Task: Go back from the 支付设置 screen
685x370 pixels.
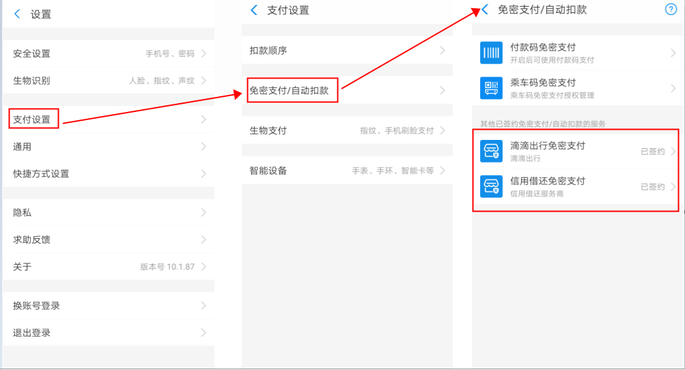Action: [x=254, y=10]
